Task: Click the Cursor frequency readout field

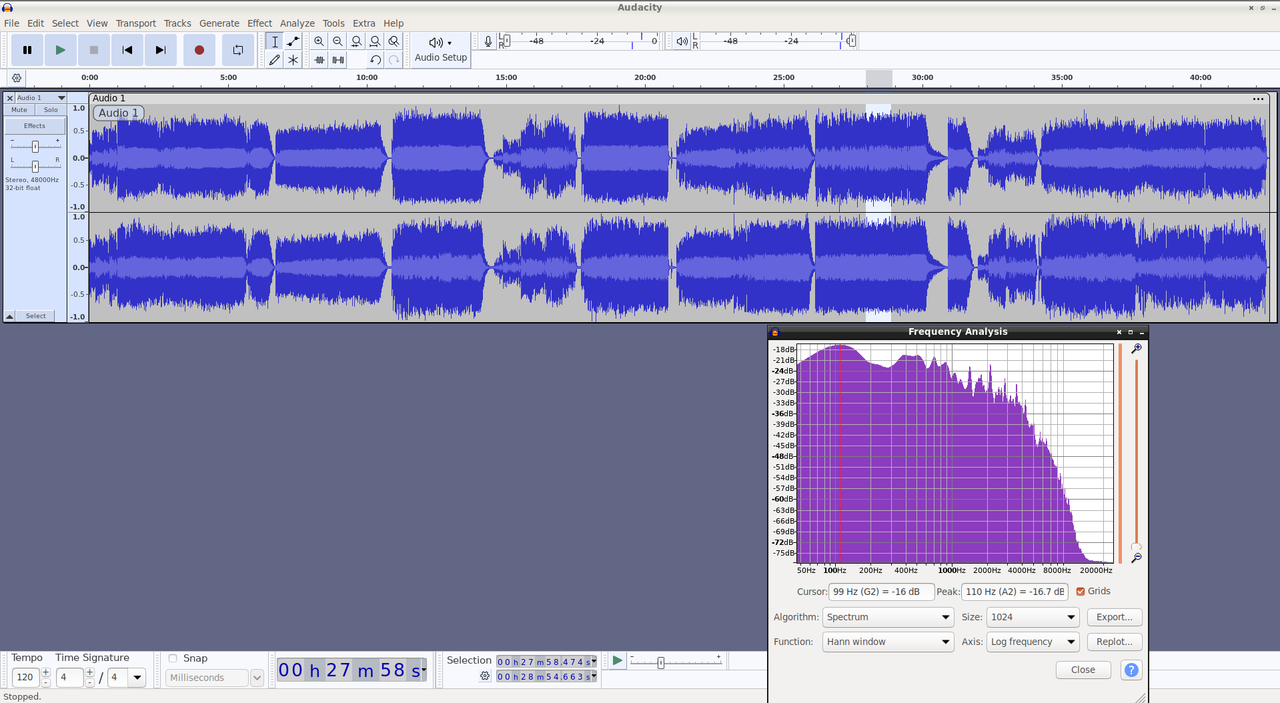Action: (881, 592)
